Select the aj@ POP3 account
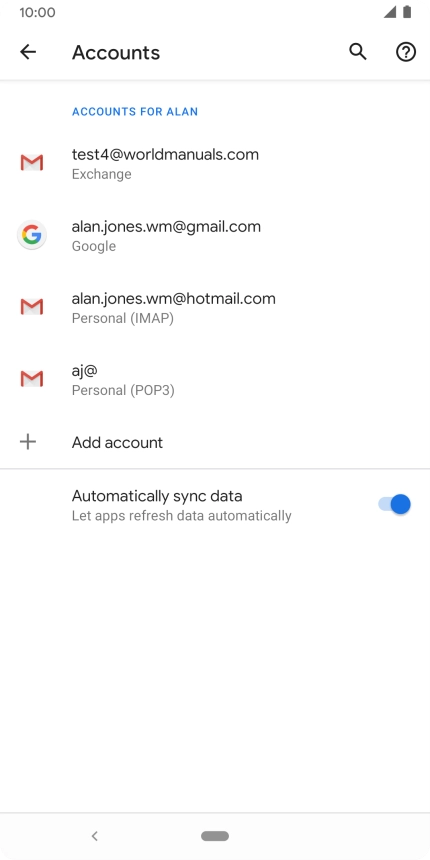The image size is (430, 860). tap(215, 379)
